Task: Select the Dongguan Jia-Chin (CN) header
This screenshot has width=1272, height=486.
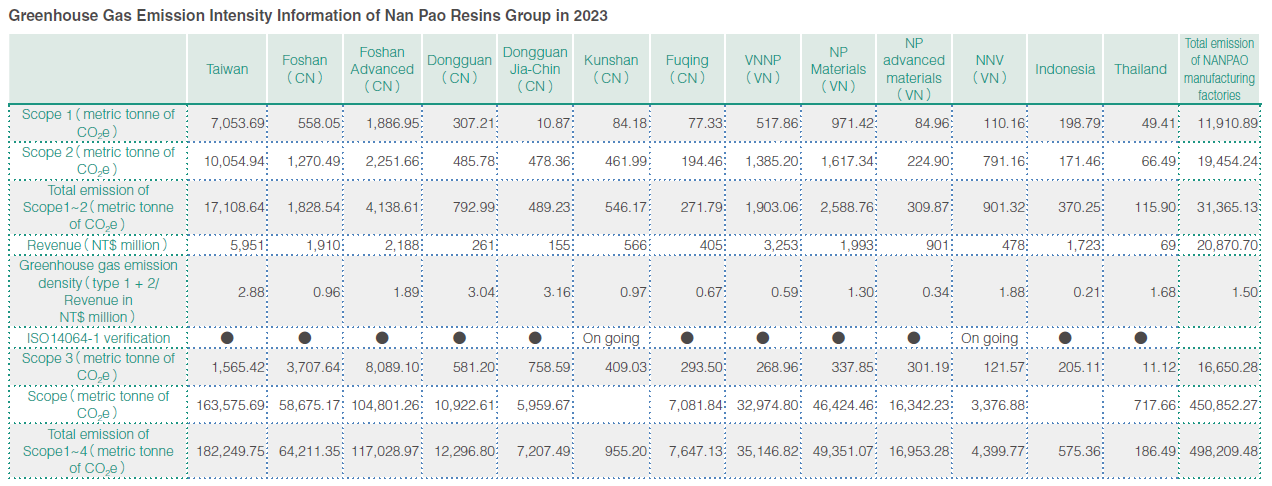Action: pyautogui.click(x=535, y=69)
